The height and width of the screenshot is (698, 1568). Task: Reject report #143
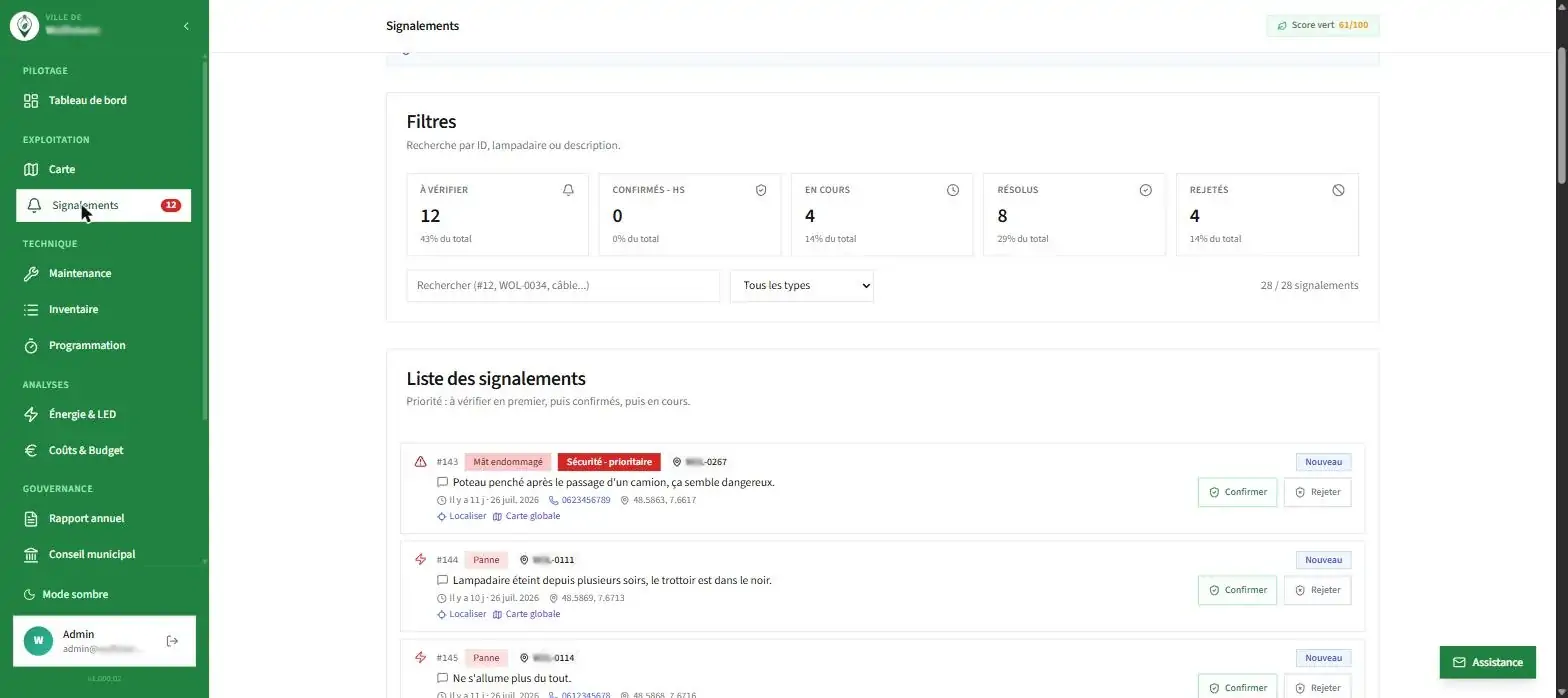(x=1317, y=492)
